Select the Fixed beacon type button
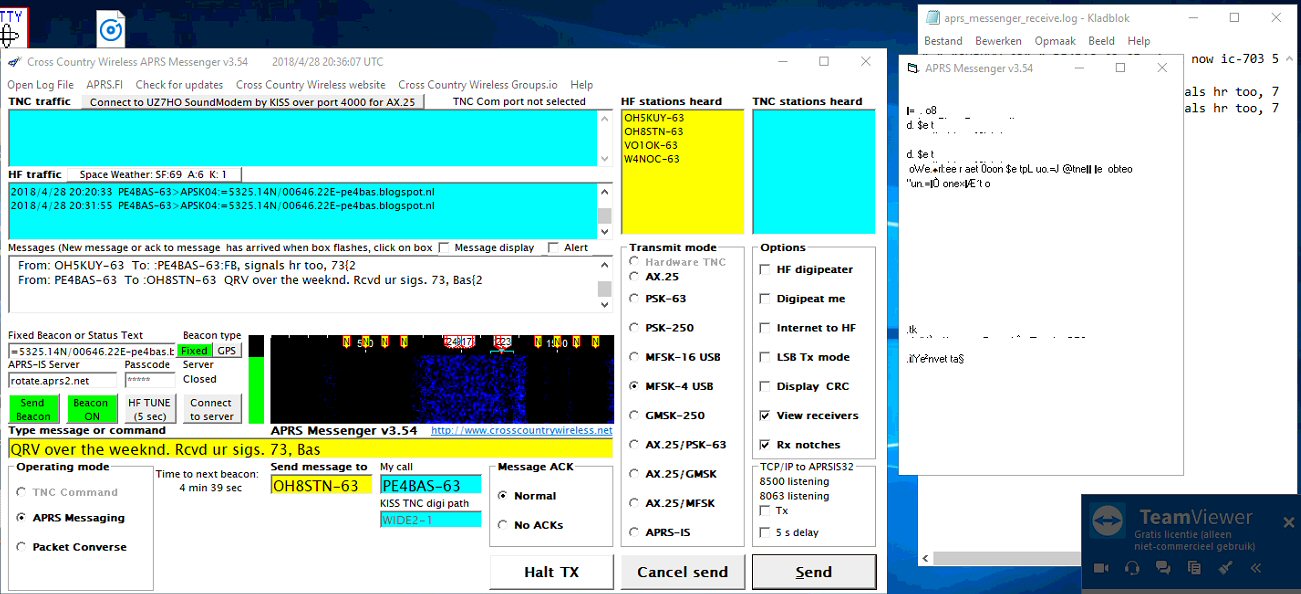1301x594 pixels. [x=194, y=351]
